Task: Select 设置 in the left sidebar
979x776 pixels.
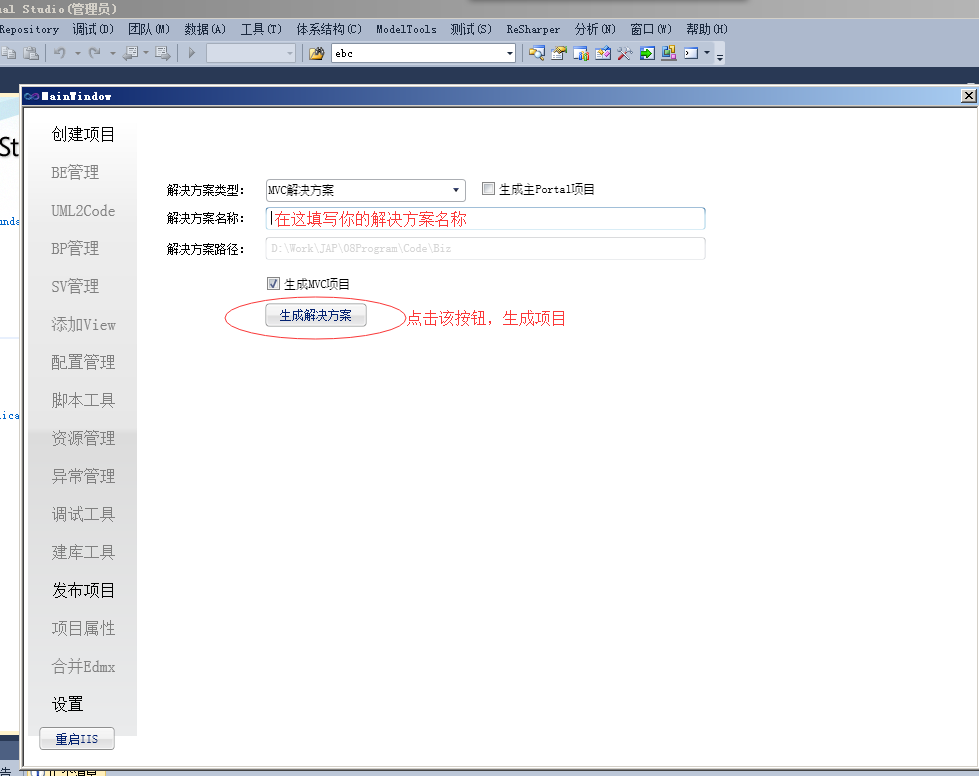Action: pyautogui.click(x=68, y=704)
